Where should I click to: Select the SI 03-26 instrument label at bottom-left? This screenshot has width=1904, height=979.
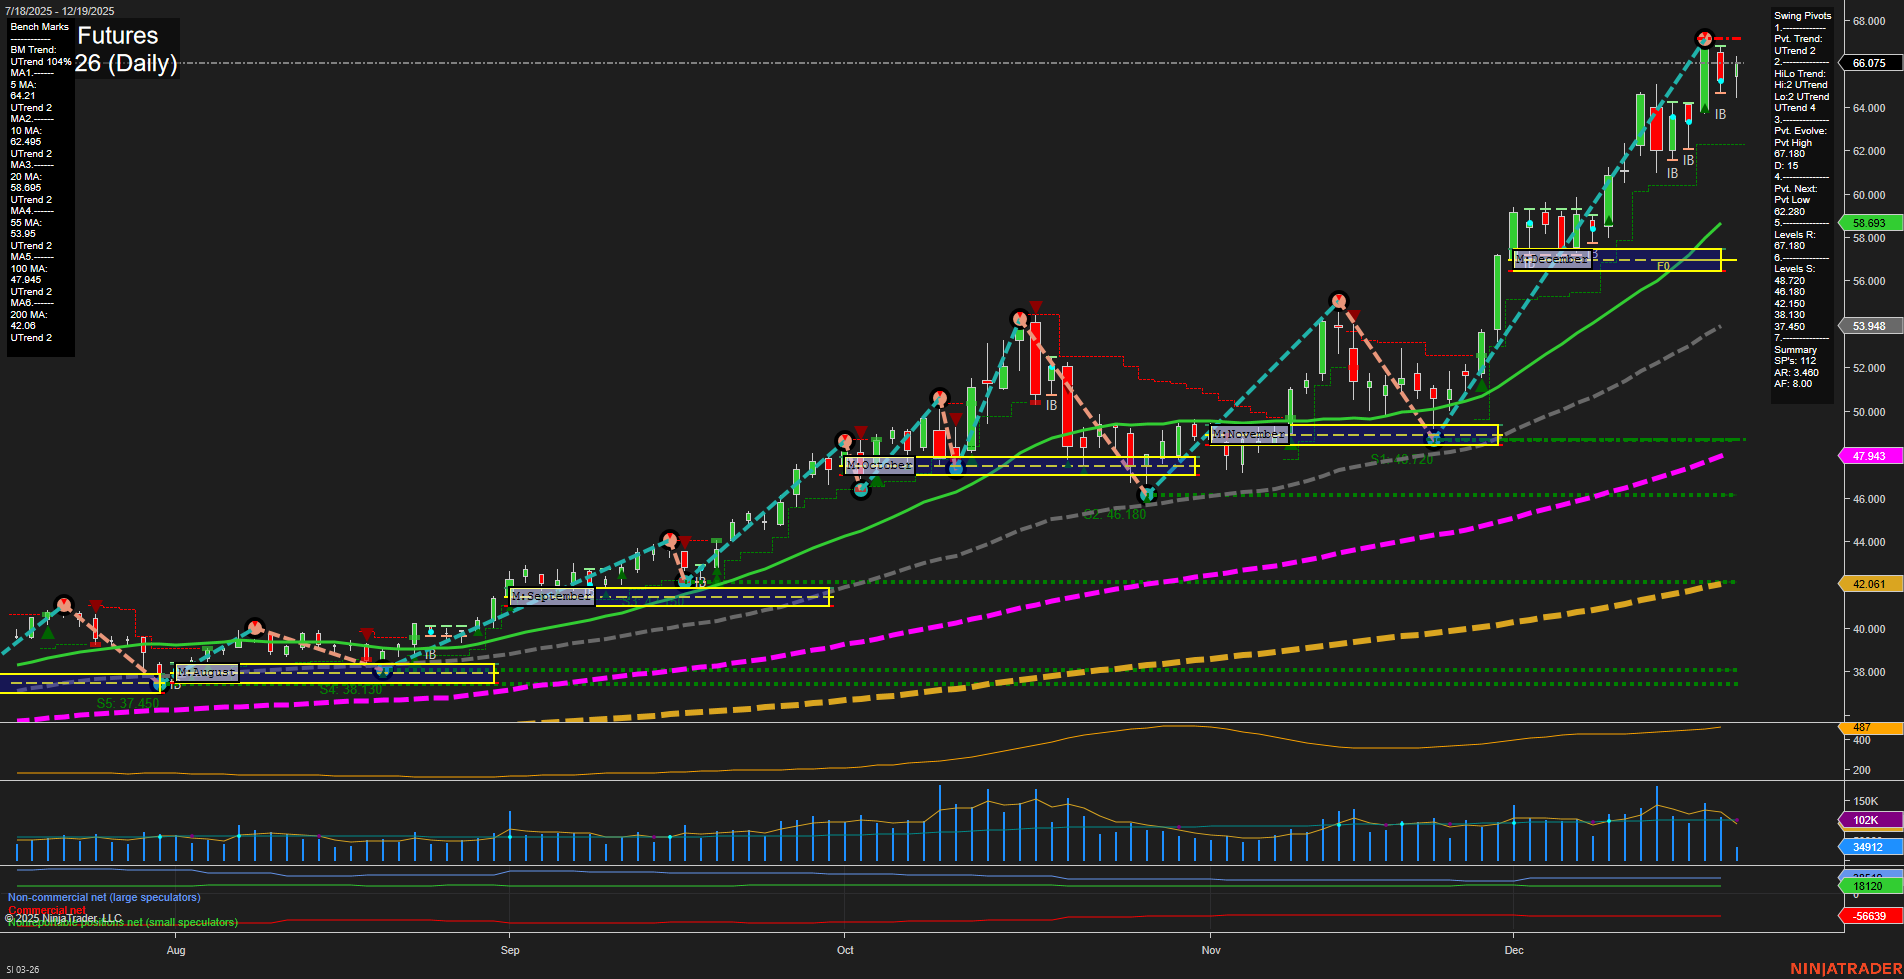tap(22, 971)
